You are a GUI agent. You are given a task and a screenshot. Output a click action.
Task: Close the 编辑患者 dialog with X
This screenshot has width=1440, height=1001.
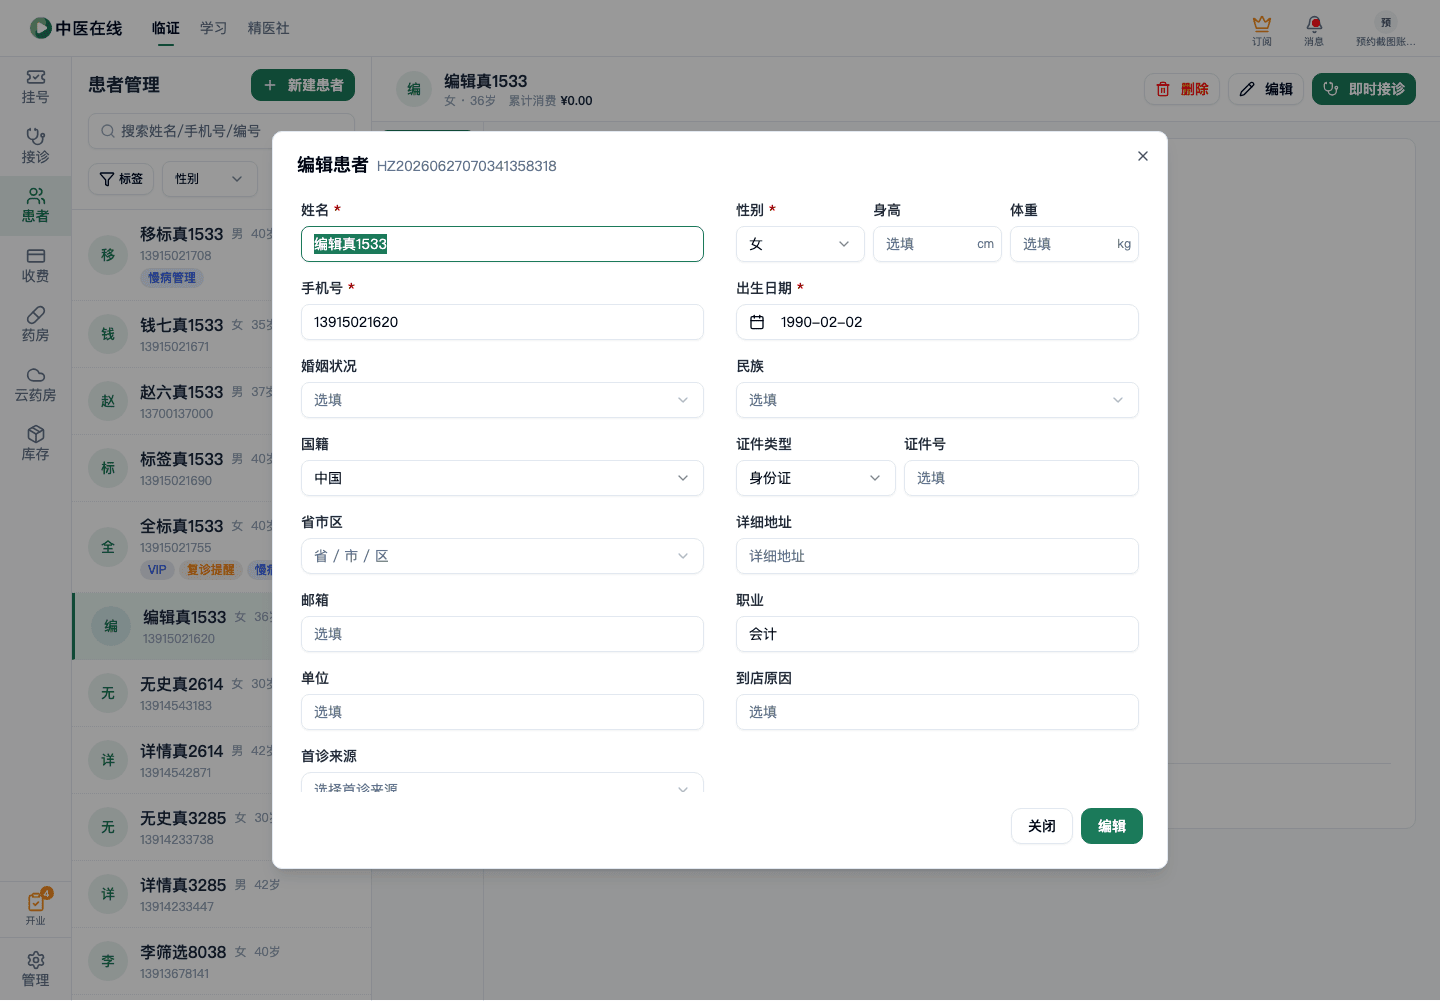pos(1143,156)
